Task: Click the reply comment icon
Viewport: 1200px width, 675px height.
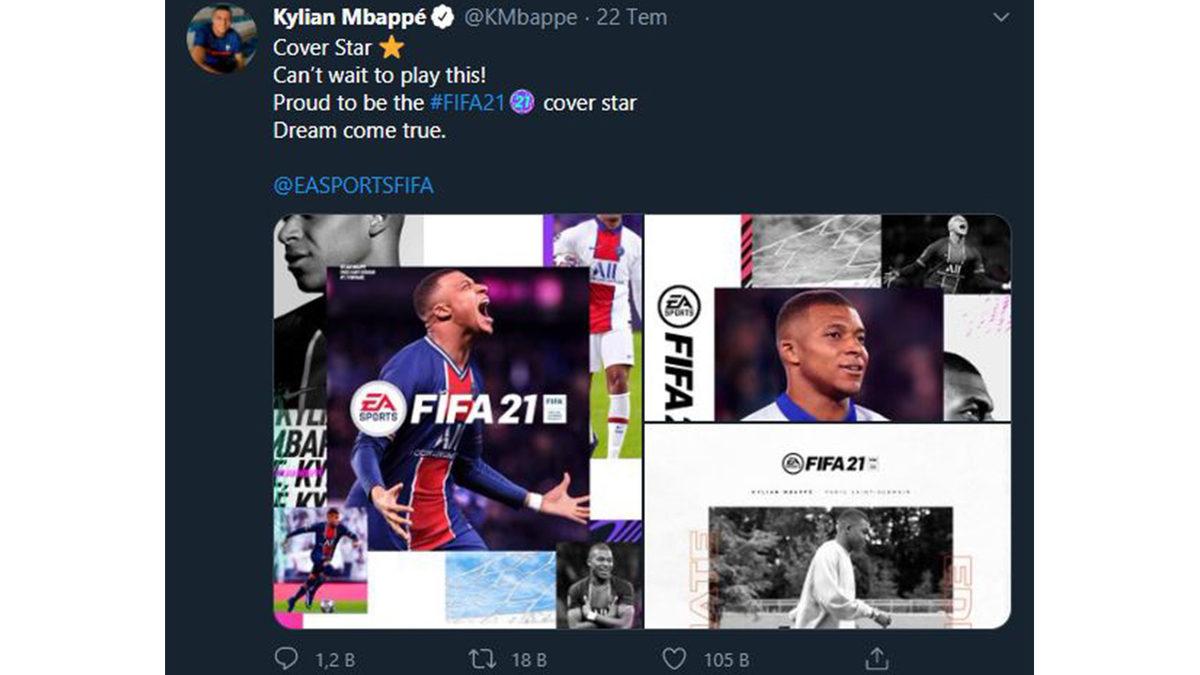Action: click(285, 658)
